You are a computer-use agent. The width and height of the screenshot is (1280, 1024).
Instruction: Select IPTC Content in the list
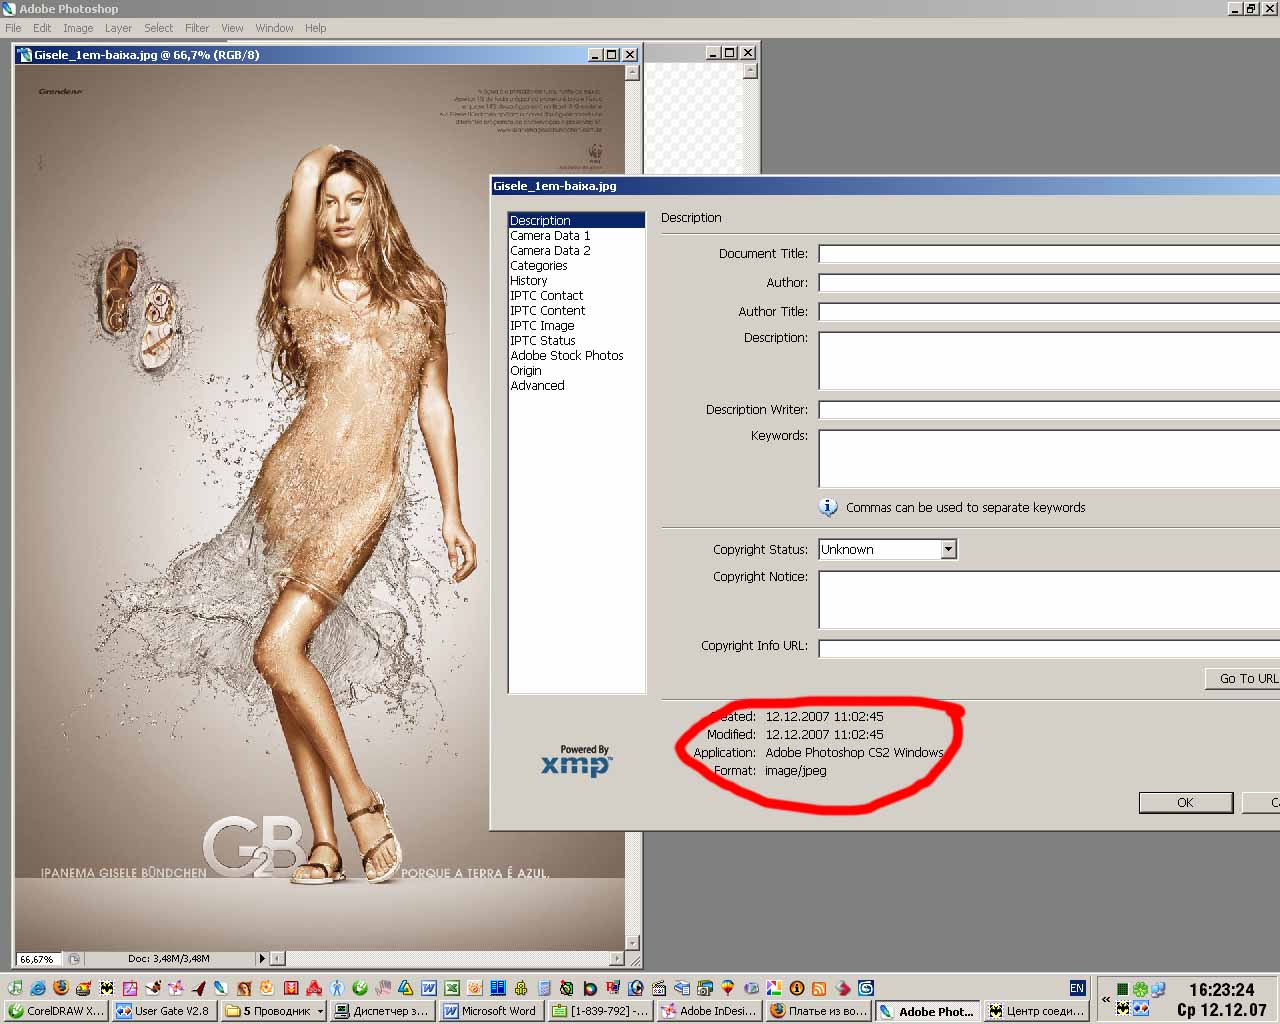[576, 310]
